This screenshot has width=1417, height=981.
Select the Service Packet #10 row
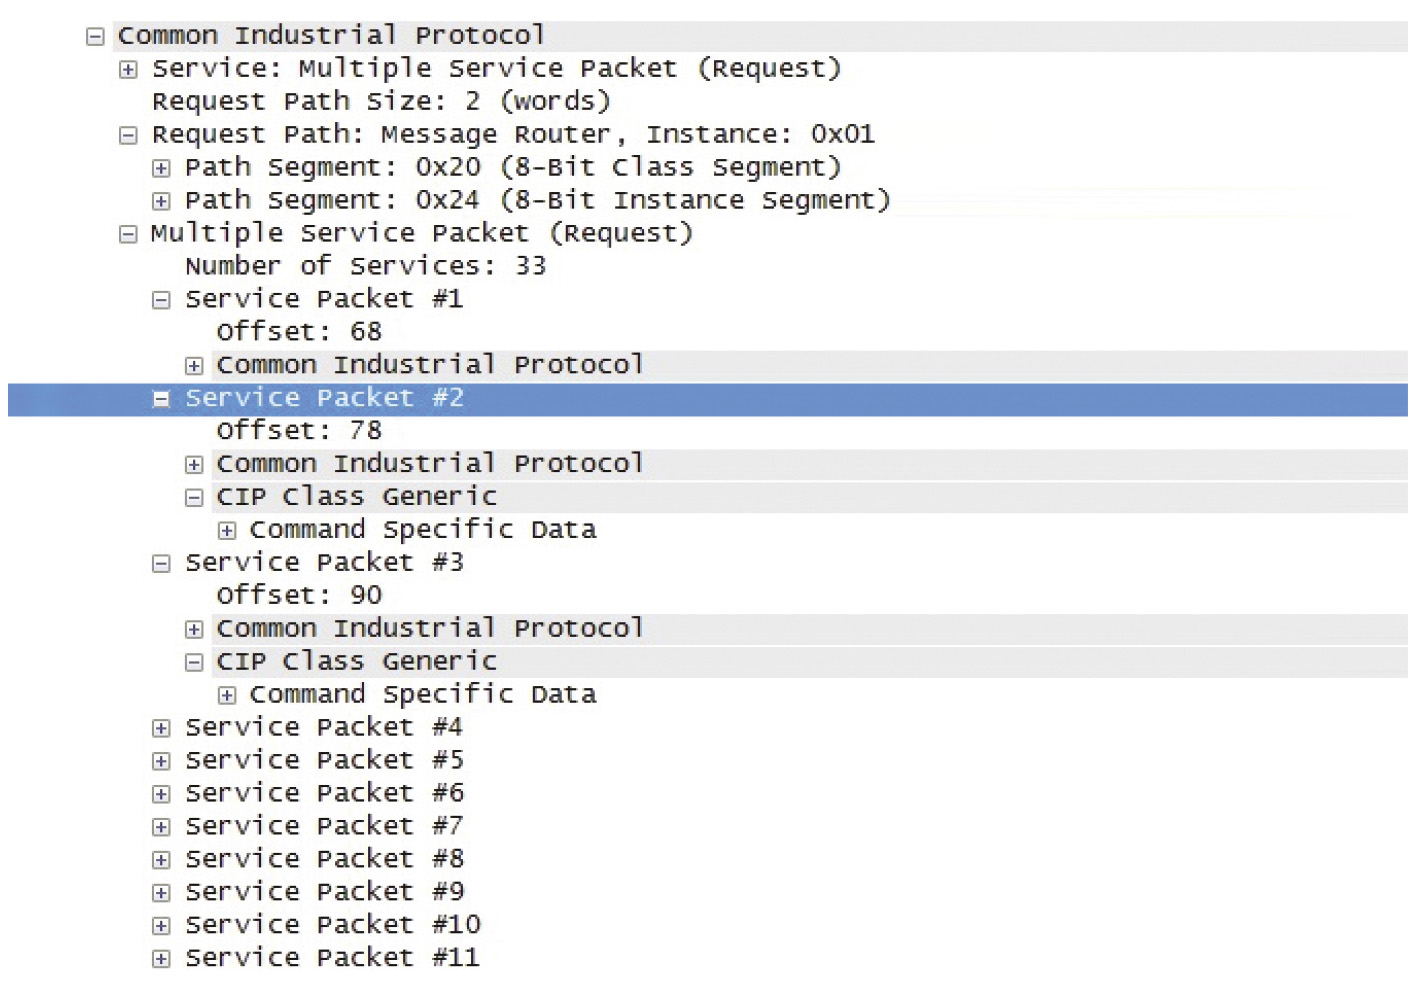pyautogui.click(x=333, y=925)
